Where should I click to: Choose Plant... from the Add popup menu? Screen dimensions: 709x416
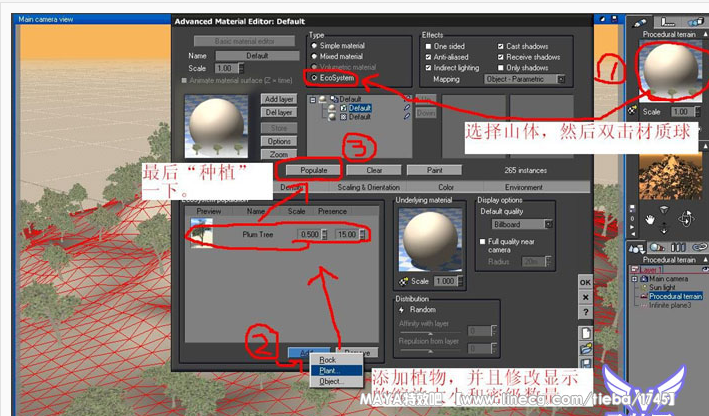pyautogui.click(x=329, y=370)
